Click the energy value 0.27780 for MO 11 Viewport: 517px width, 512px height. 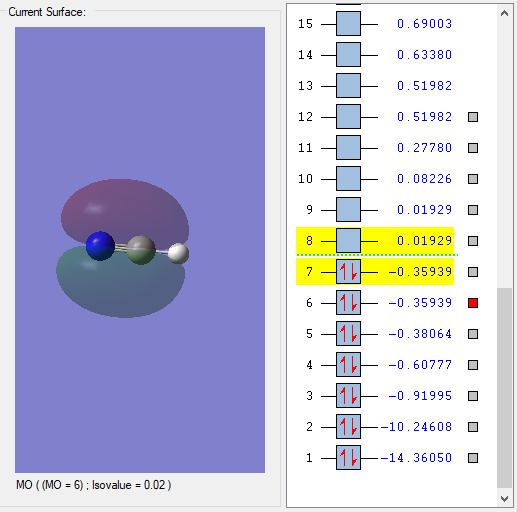[424, 148]
